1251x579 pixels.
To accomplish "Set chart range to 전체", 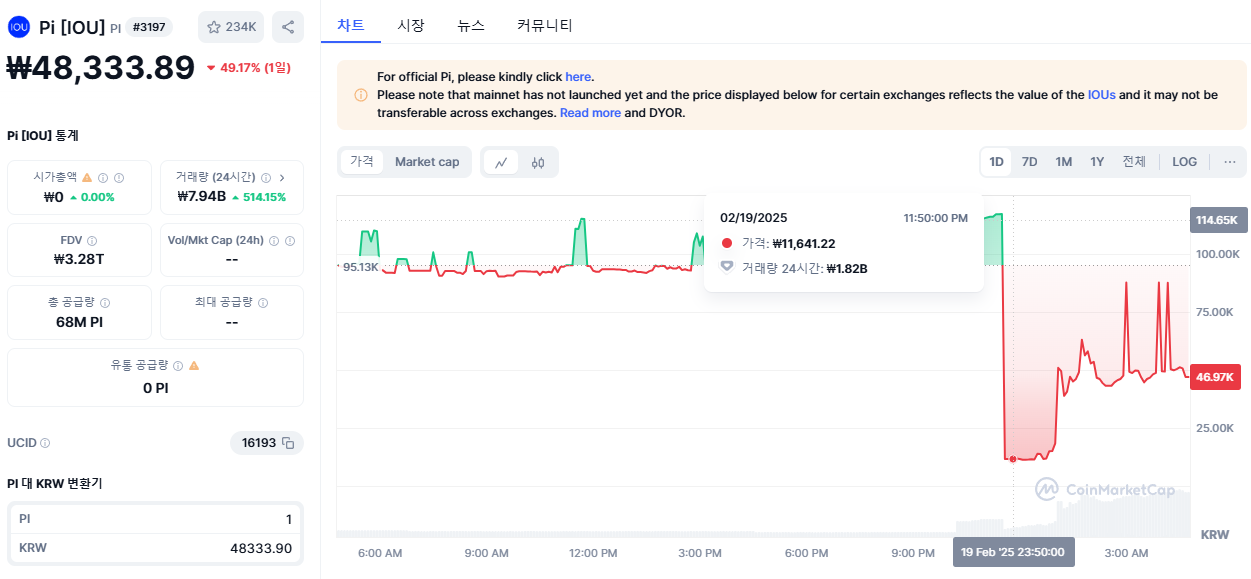I will click(x=1134, y=162).
